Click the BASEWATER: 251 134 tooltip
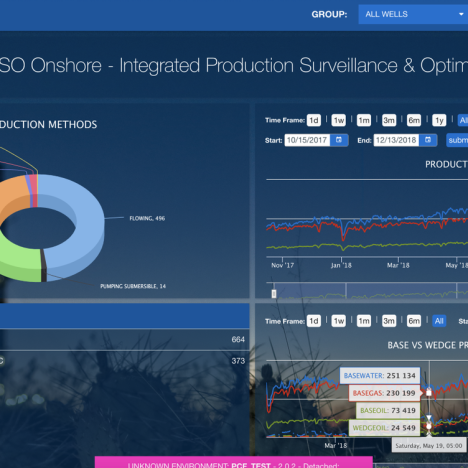 380,376
